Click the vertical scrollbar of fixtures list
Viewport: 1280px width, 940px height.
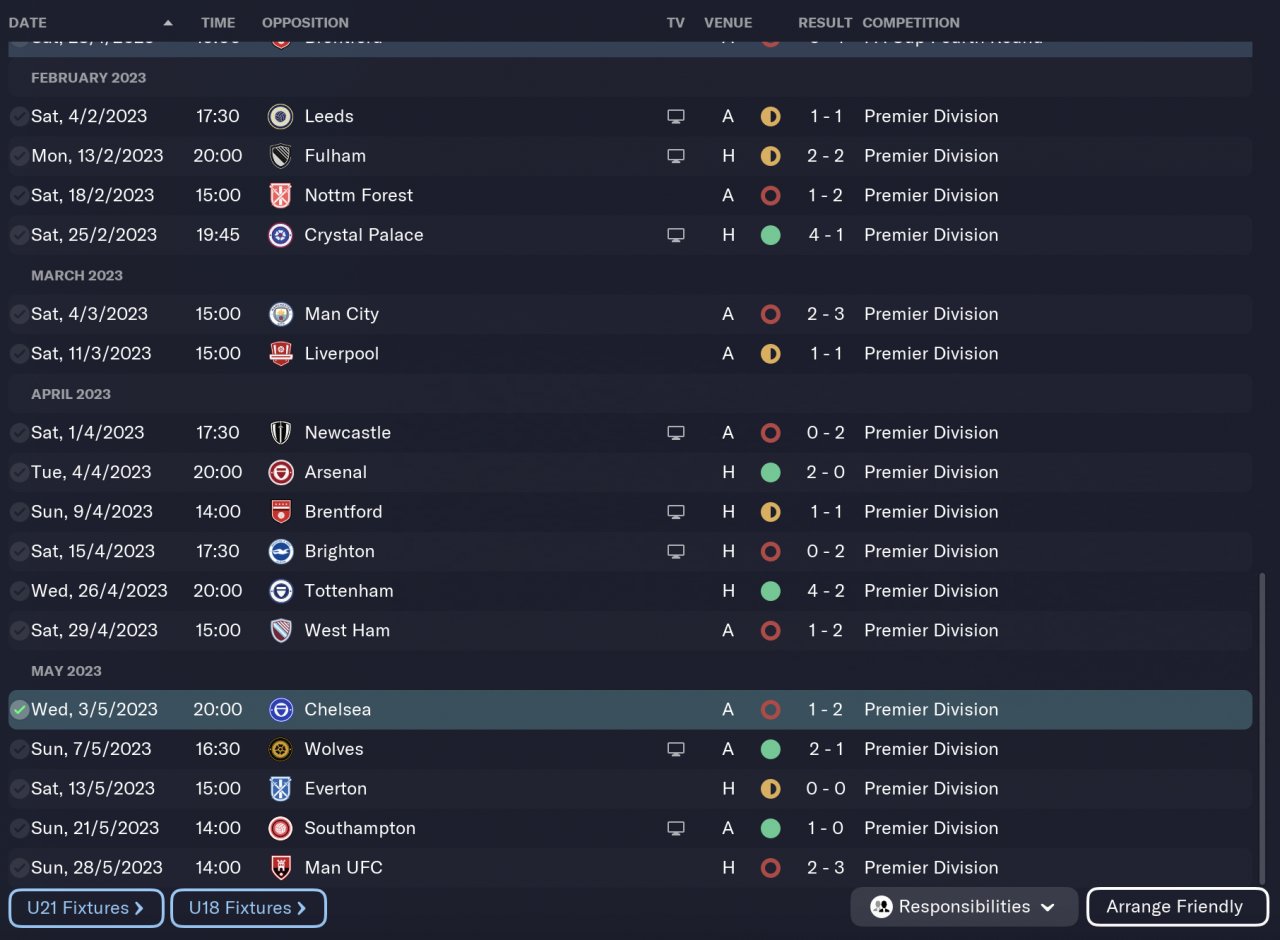coord(1262,720)
